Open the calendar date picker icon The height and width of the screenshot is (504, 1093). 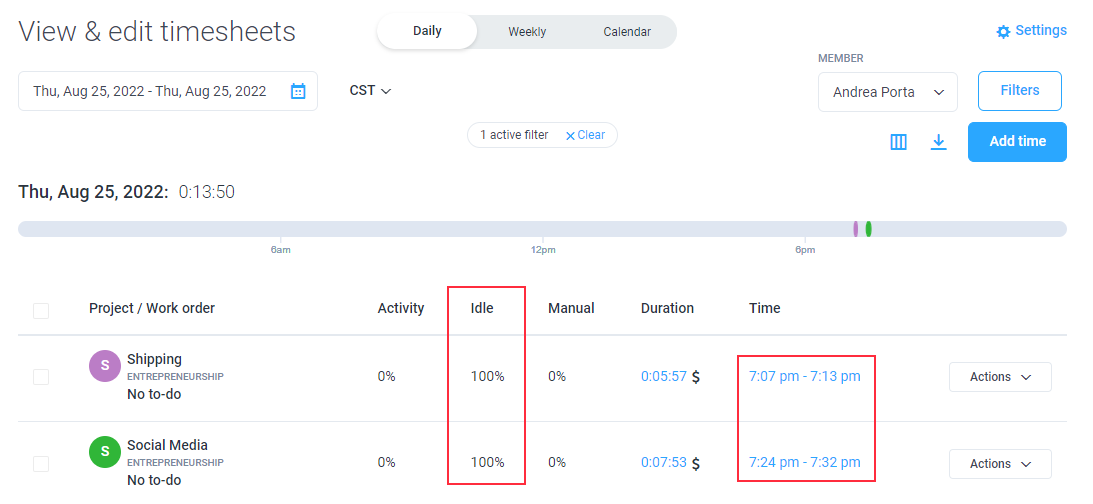(298, 91)
